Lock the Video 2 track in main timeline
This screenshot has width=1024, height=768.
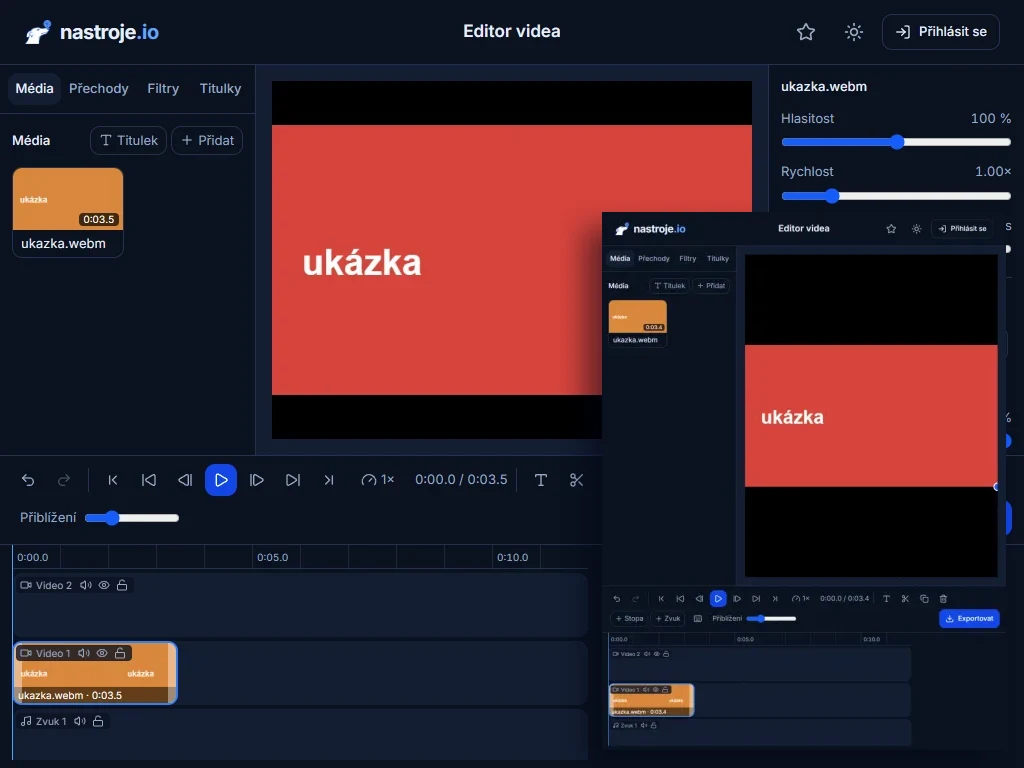pyautogui.click(x=122, y=585)
